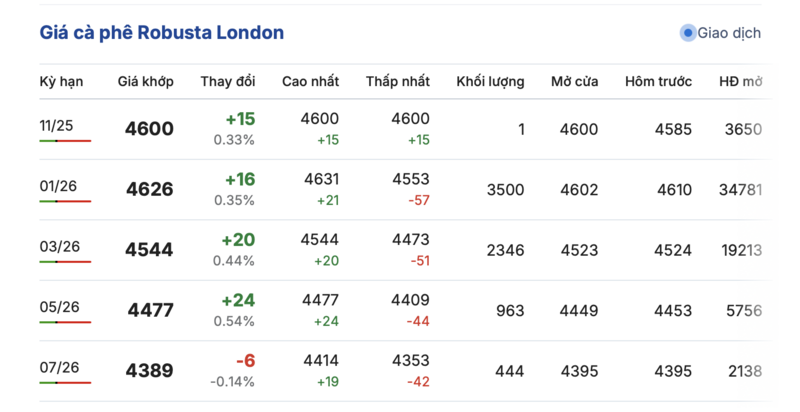Select the 01/26 contract term
This screenshot has height=412, width=800.
[58, 186]
